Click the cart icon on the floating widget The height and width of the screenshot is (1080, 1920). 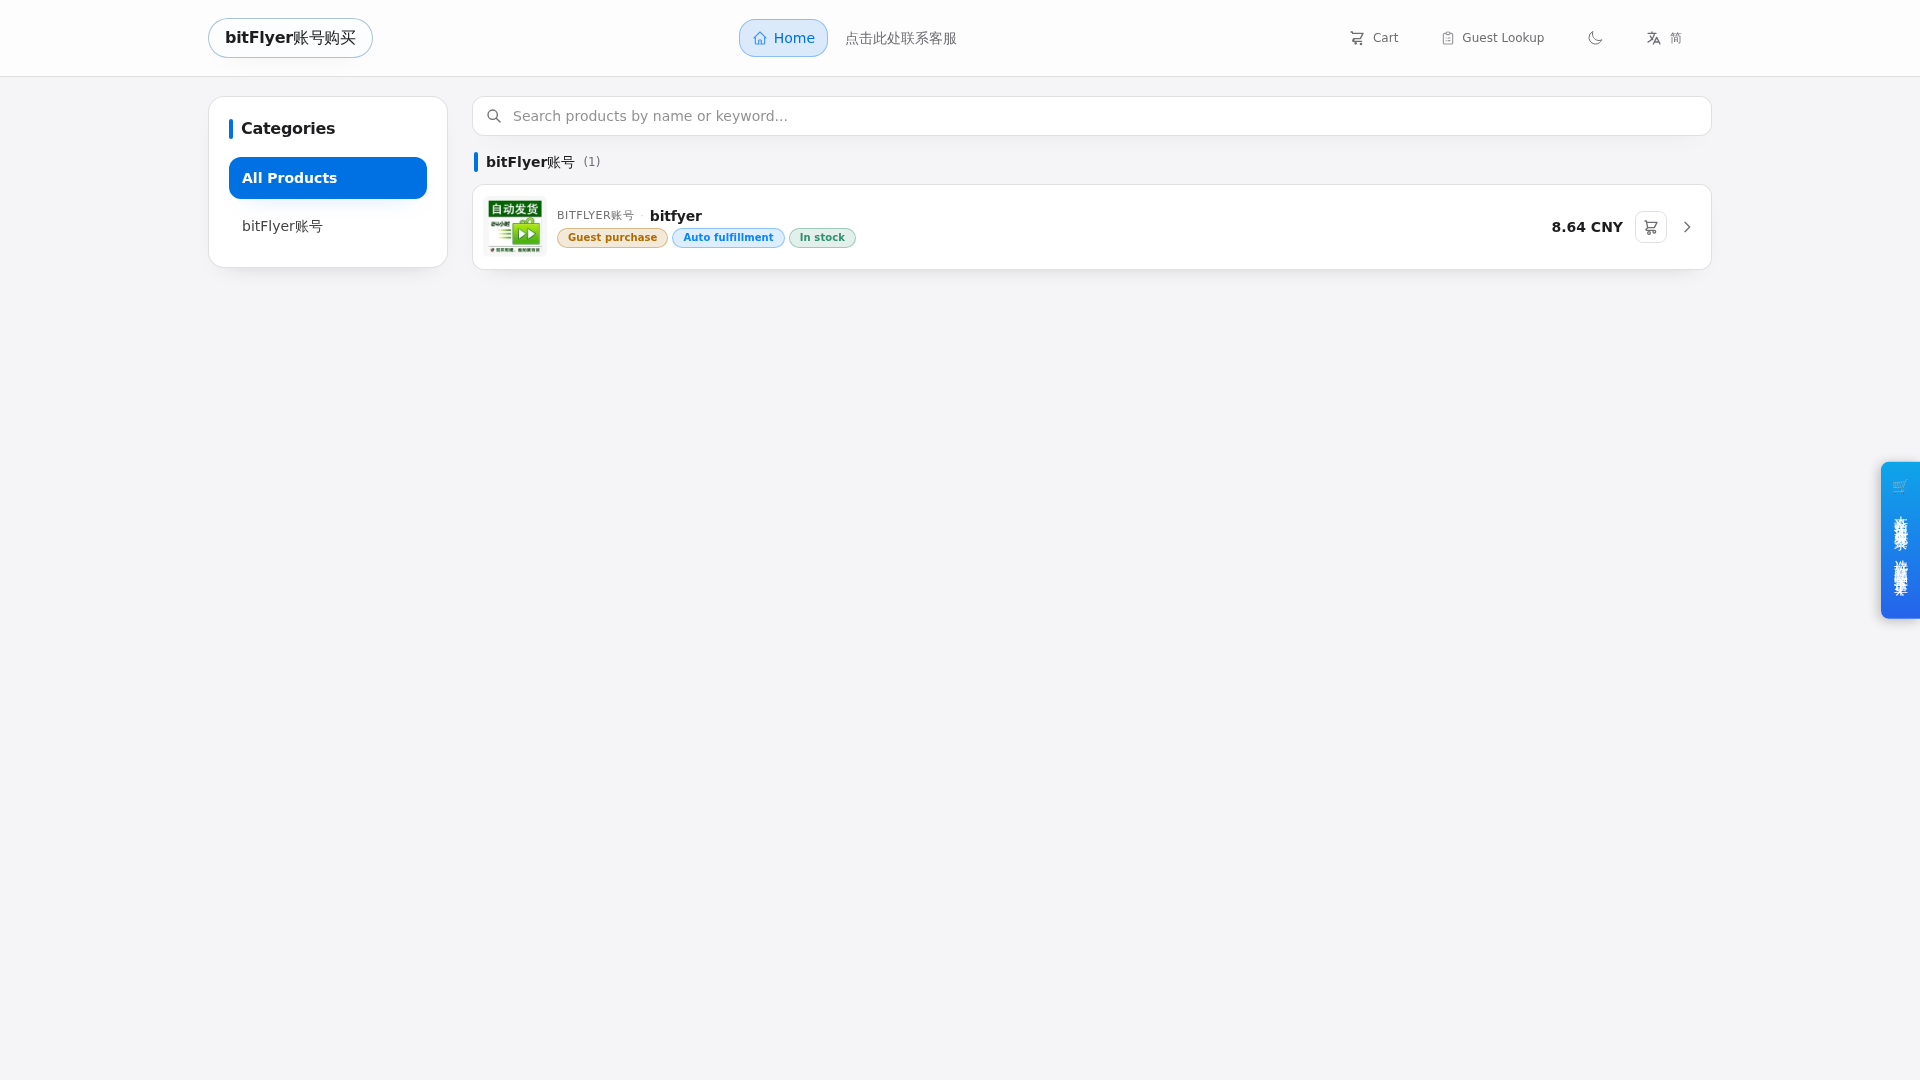pyautogui.click(x=1900, y=485)
